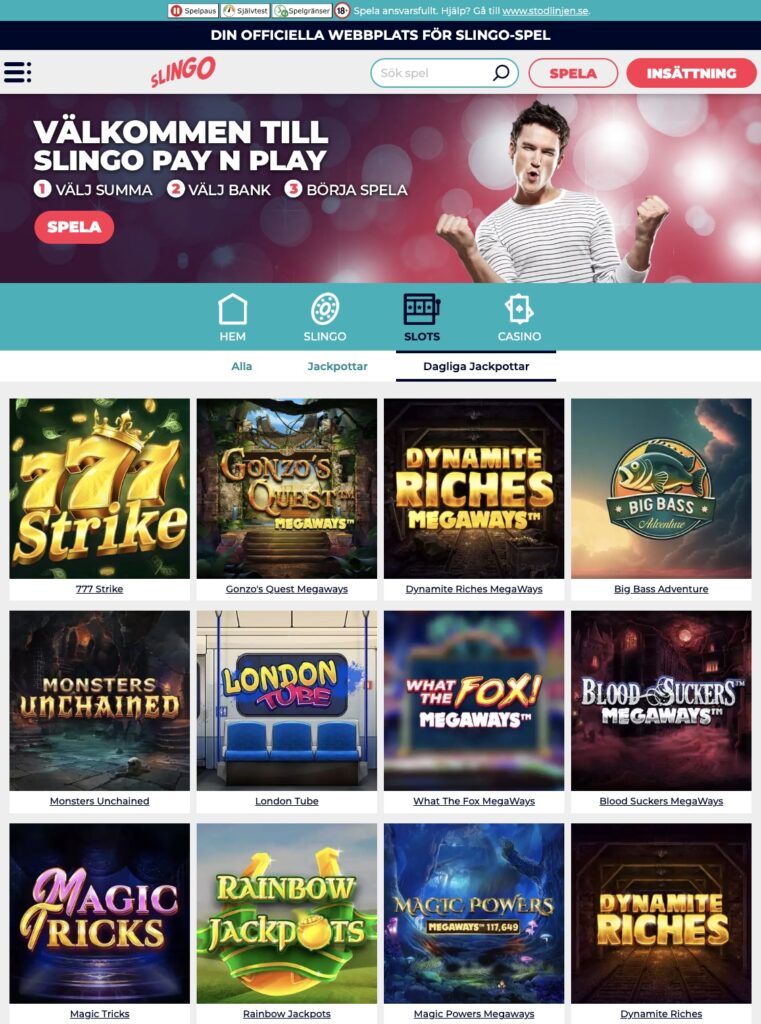The height and width of the screenshot is (1024, 761).
Task: Open the Gonzo's Quest Megaways thumbnail
Action: 287,488
